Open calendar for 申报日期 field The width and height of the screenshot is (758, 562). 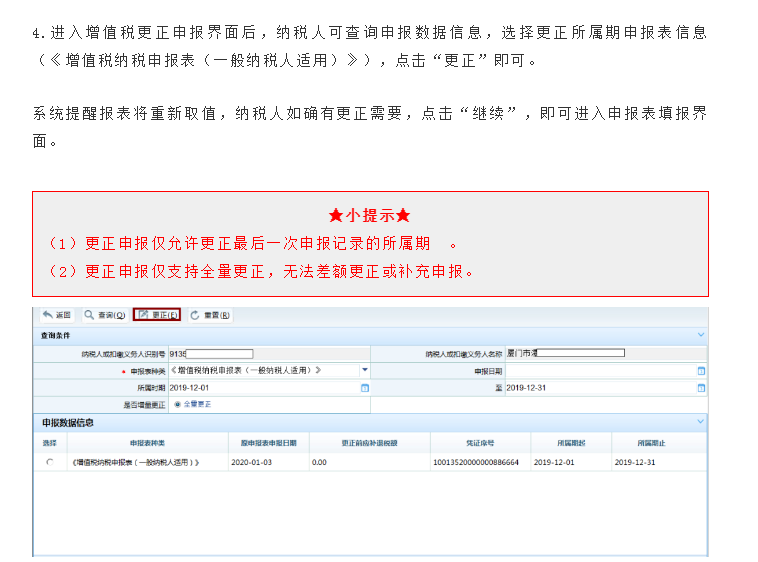pyautogui.click(x=701, y=371)
